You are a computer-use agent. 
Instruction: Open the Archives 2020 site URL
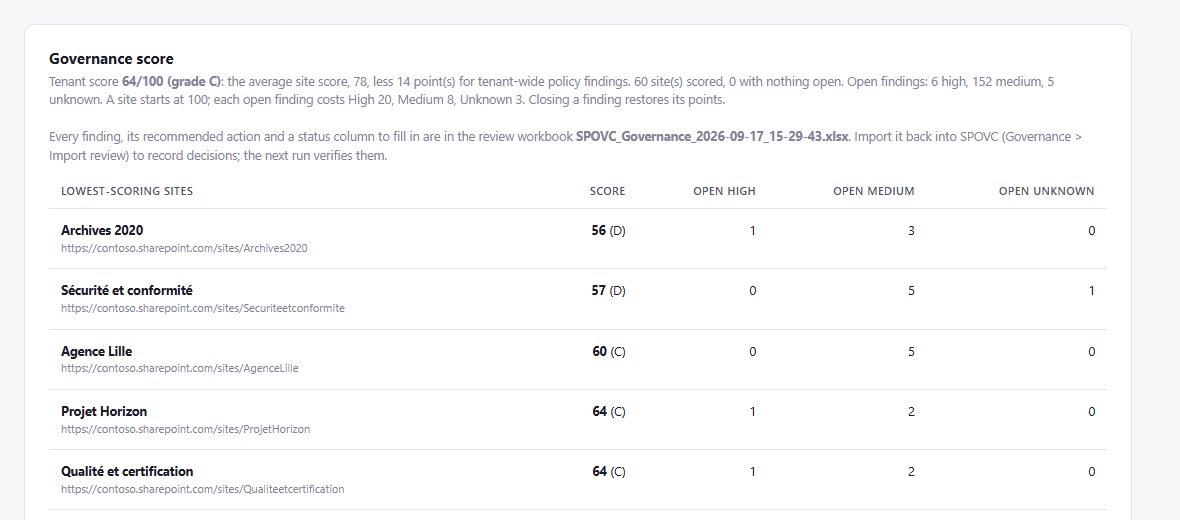[184, 248]
